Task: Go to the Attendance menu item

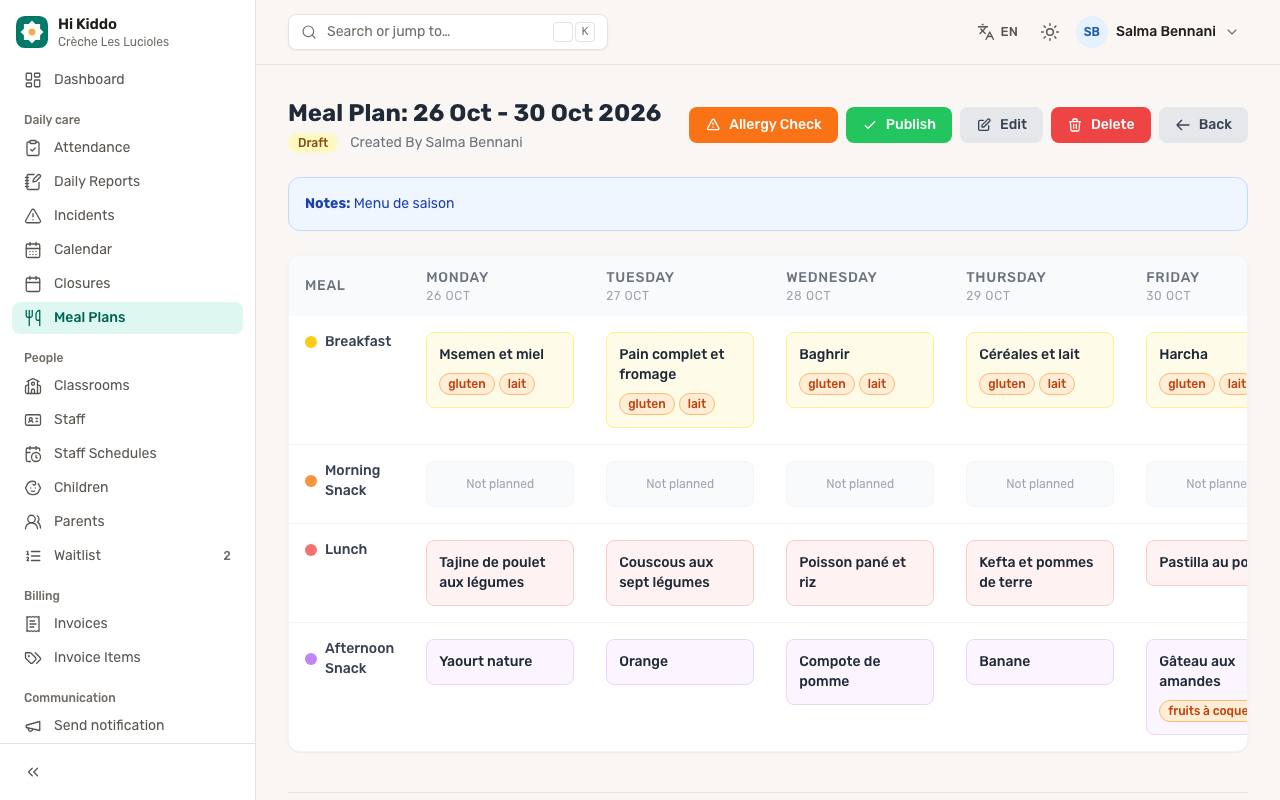Action: [x=127, y=148]
